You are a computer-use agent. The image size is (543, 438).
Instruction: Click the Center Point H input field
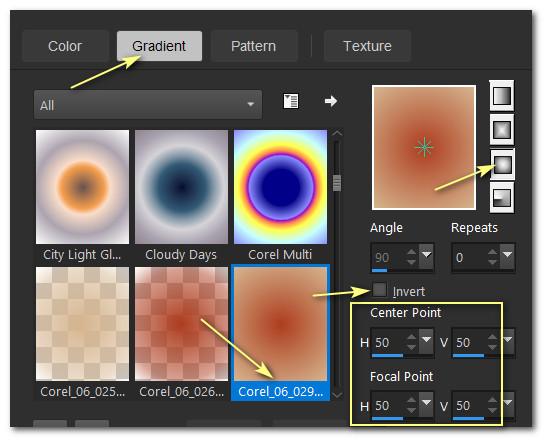click(388, 342)
